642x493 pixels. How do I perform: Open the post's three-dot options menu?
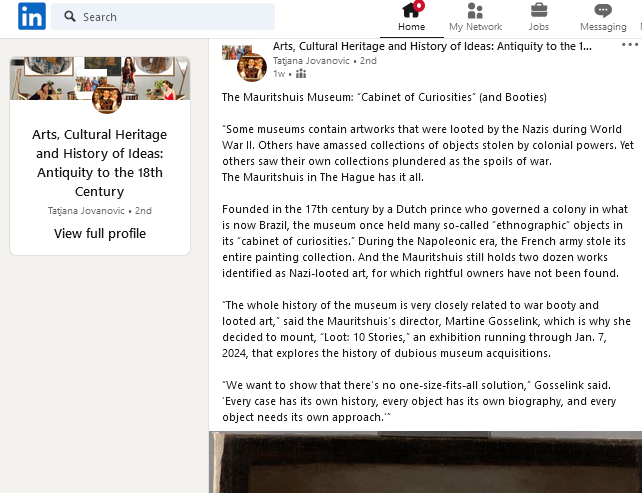click(630, 45)
